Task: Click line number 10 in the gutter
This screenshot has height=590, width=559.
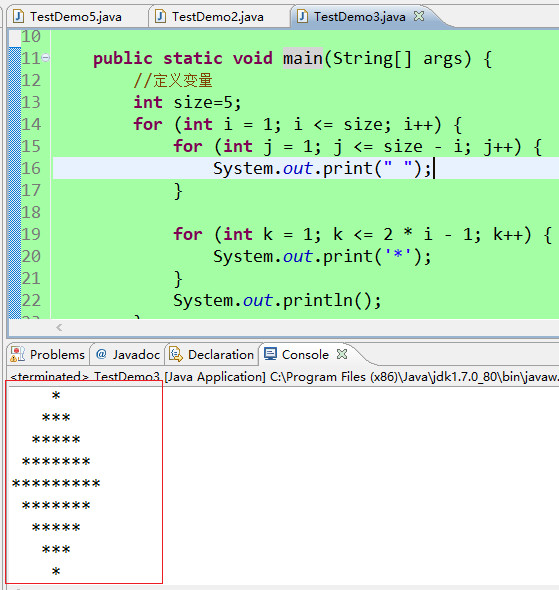Action: 31,36
